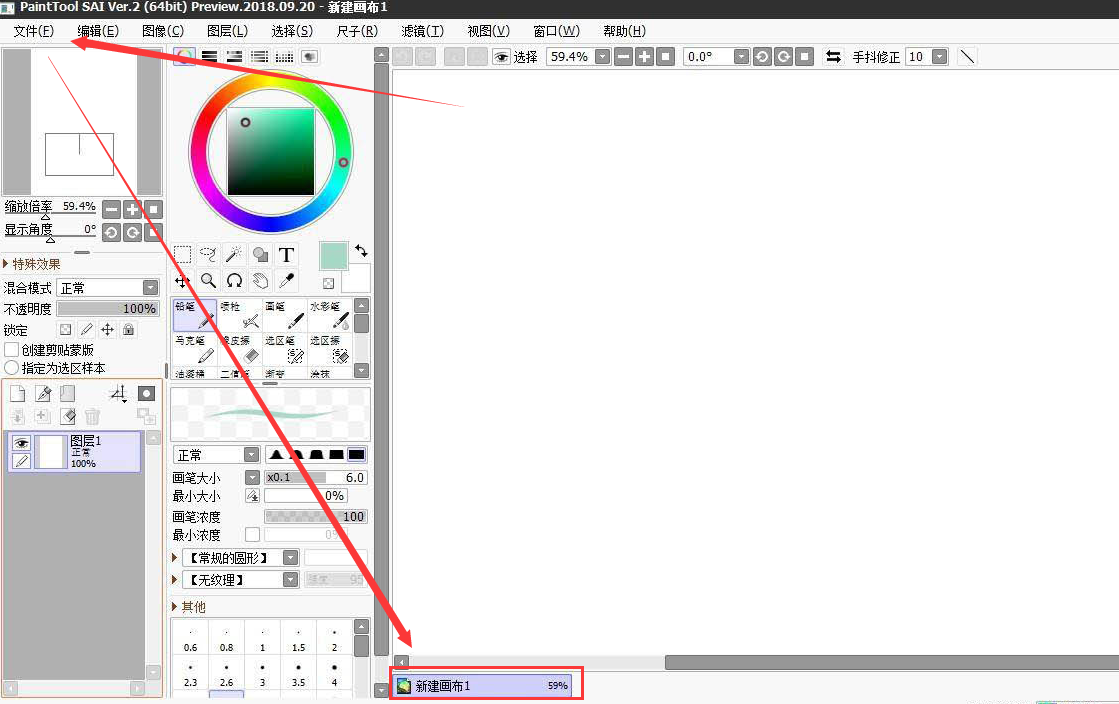The width and height of the screenshot is (1119, 704).
Task: Open the perspective ruler menu icon
Action: point(118,393)
